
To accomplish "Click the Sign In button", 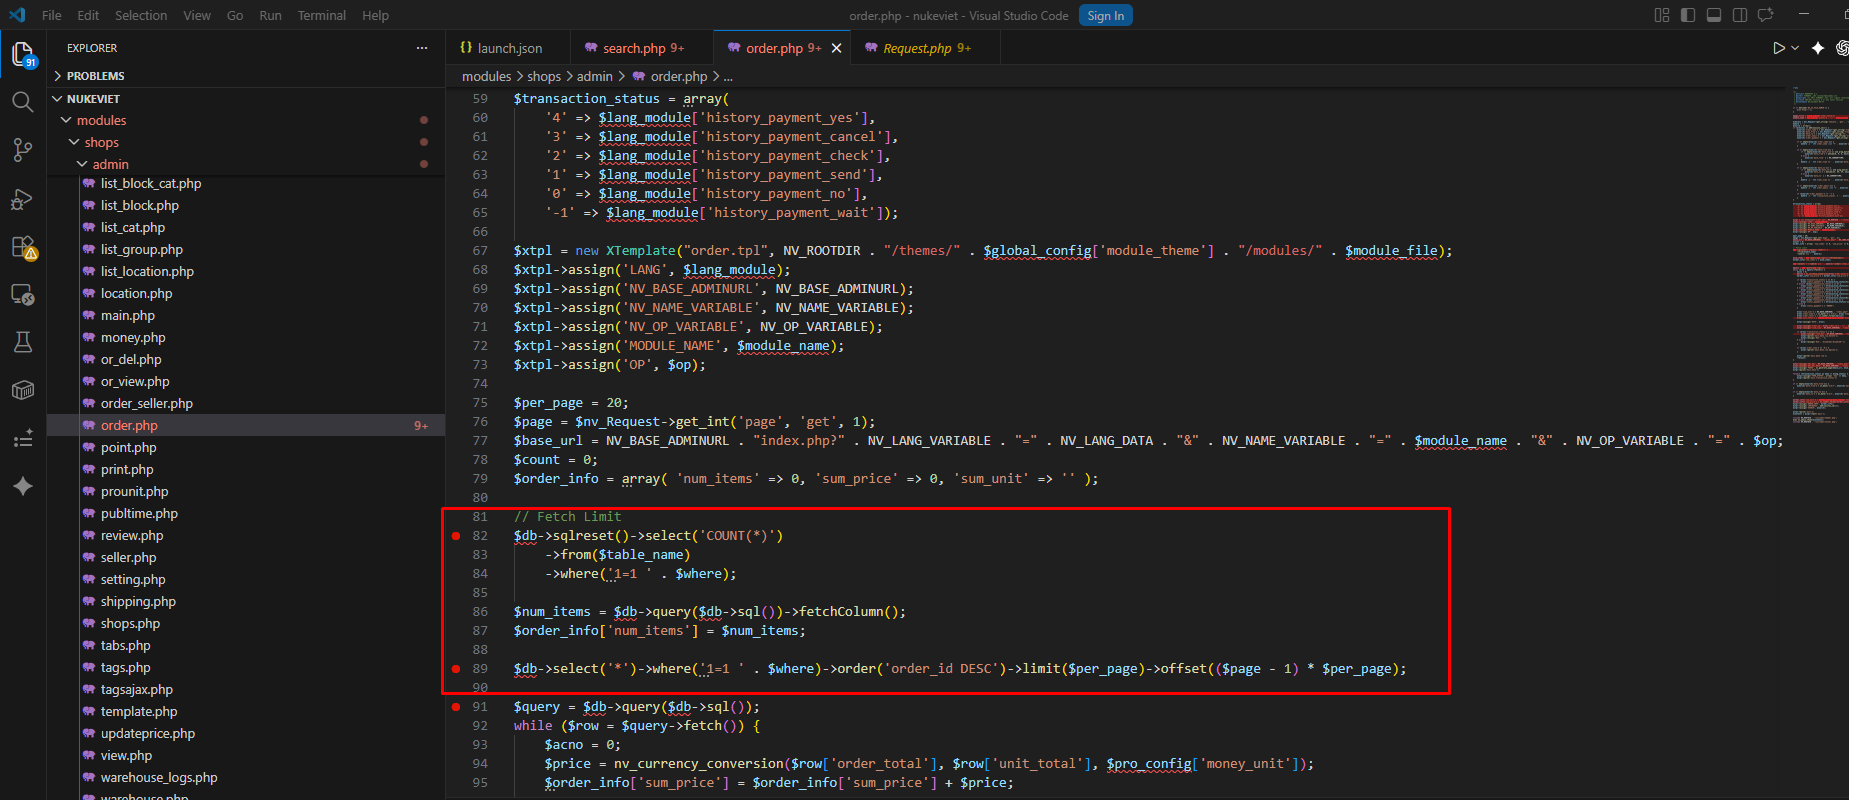I will pyautogui.click(x=1105, y=15).
